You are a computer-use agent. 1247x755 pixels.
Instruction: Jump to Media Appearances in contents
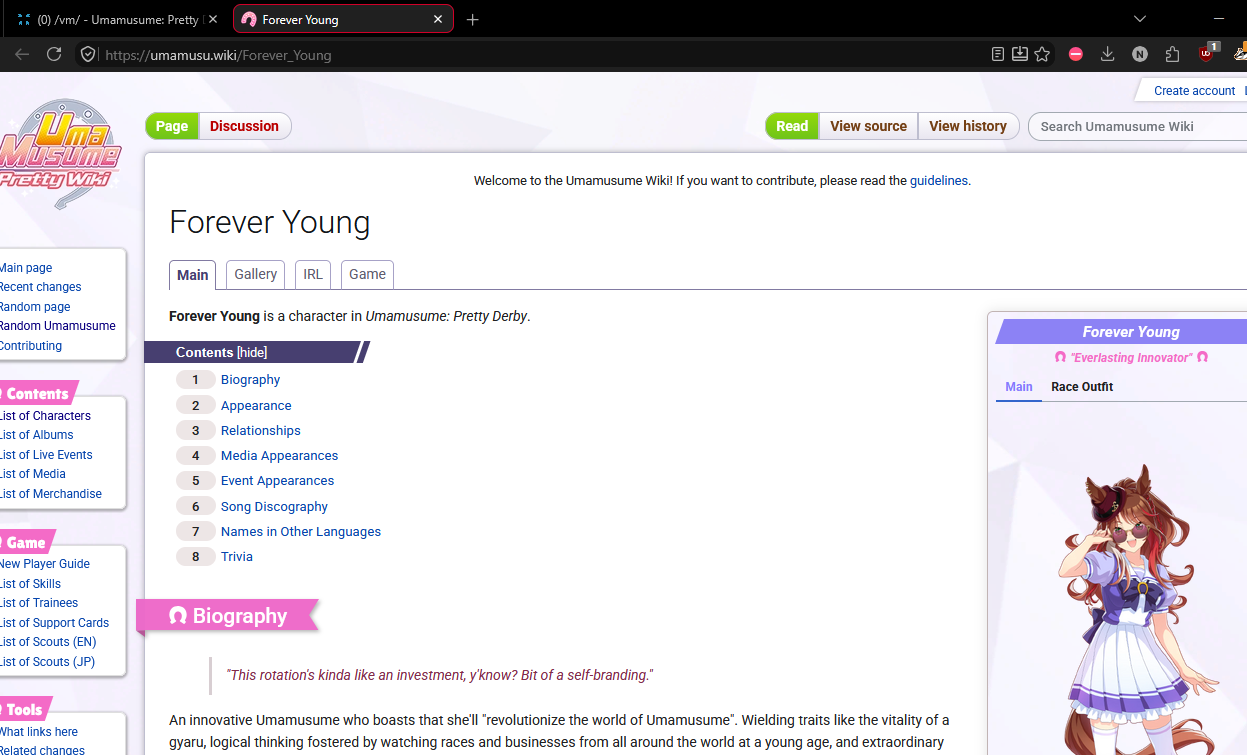click(x=279, y=456)
